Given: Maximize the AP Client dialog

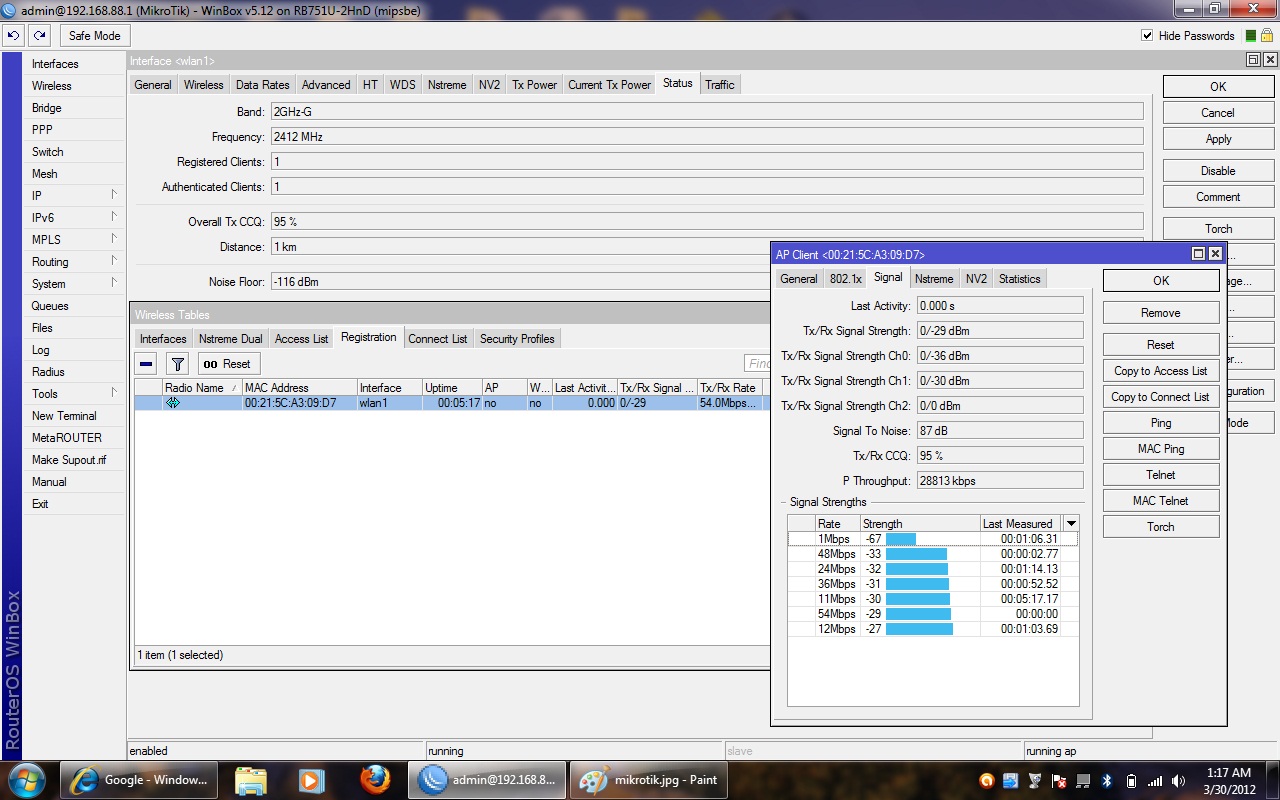Looking at the screenshot, I should (x=1198, y=255).
